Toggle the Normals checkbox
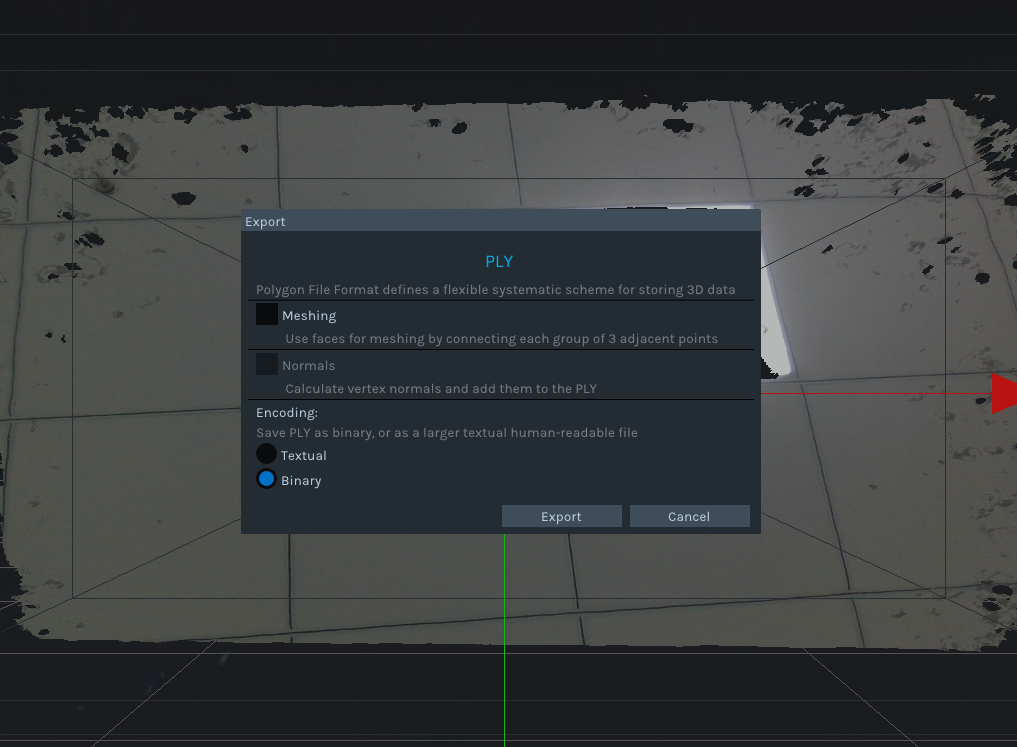1017x747 pixels. (x=266, y=364)
